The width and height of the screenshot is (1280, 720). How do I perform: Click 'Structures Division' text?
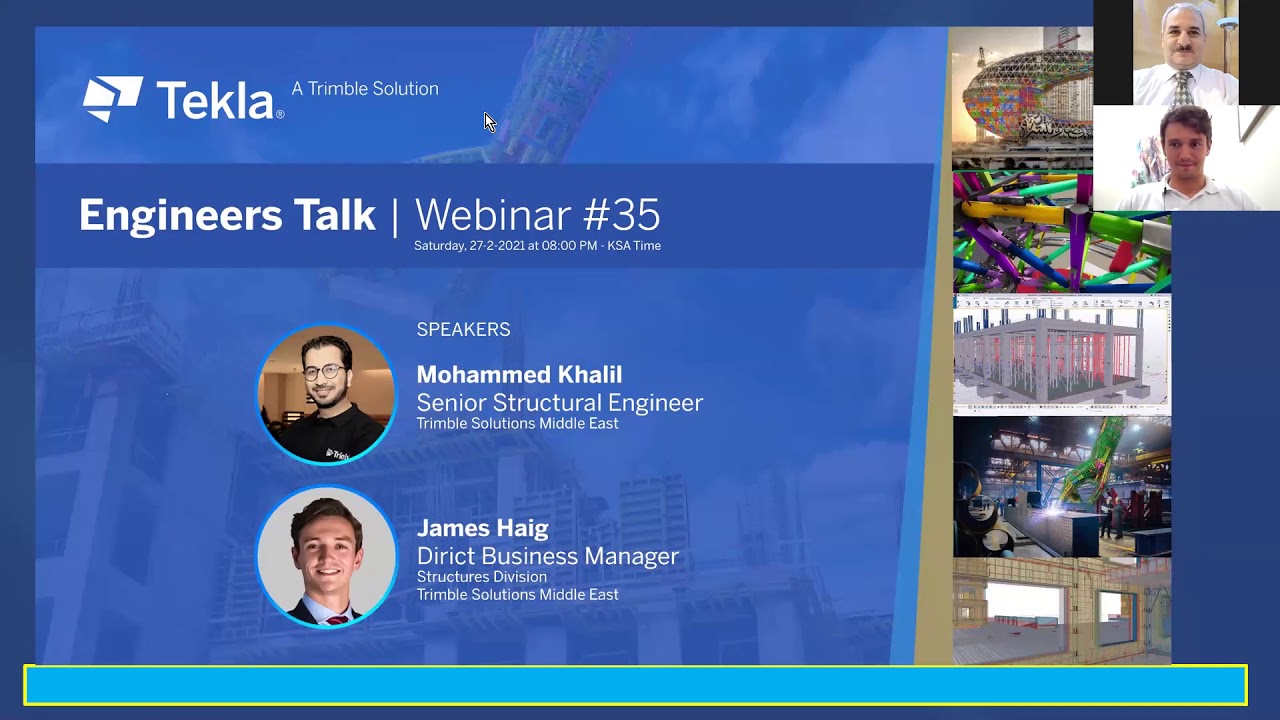pyautogui.click(x=481, y=577)
